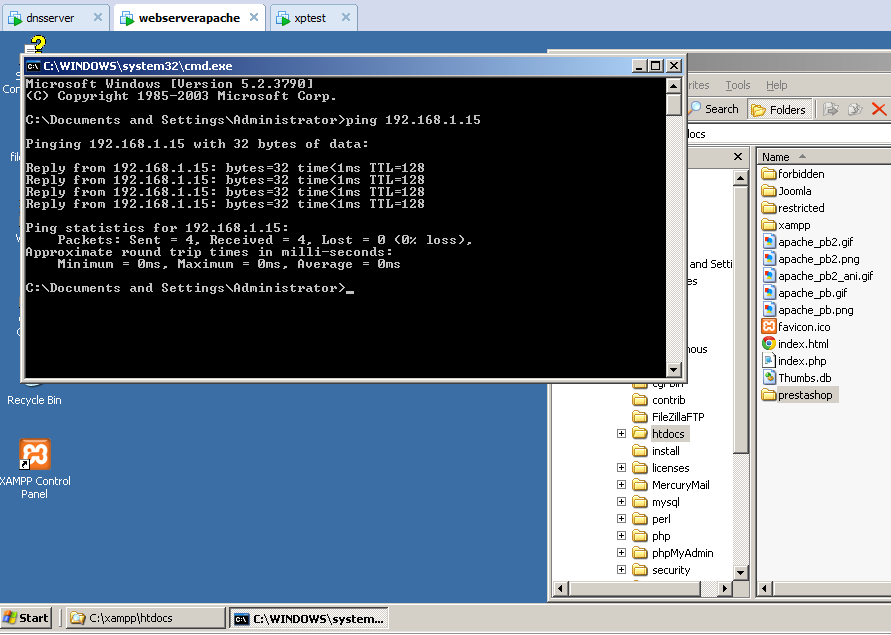The height and width of the screenshot is (635, 891).
Task: Expand the MercuryMail tree node
Action: [x=621, y=485]
